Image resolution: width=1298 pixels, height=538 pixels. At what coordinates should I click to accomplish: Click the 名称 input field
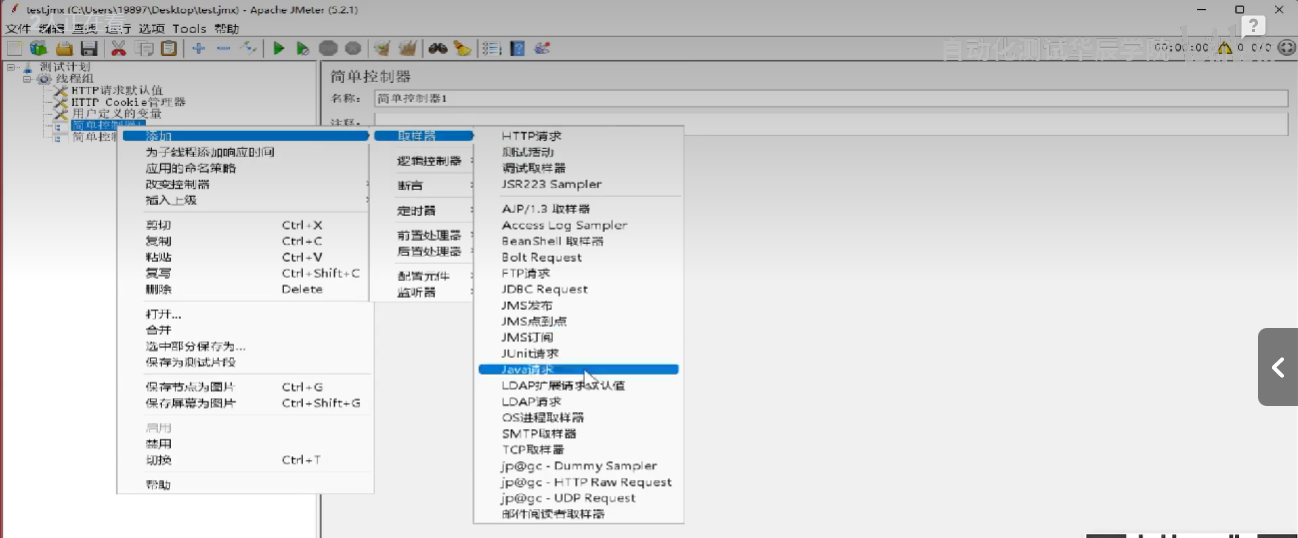tap(831, 98)
